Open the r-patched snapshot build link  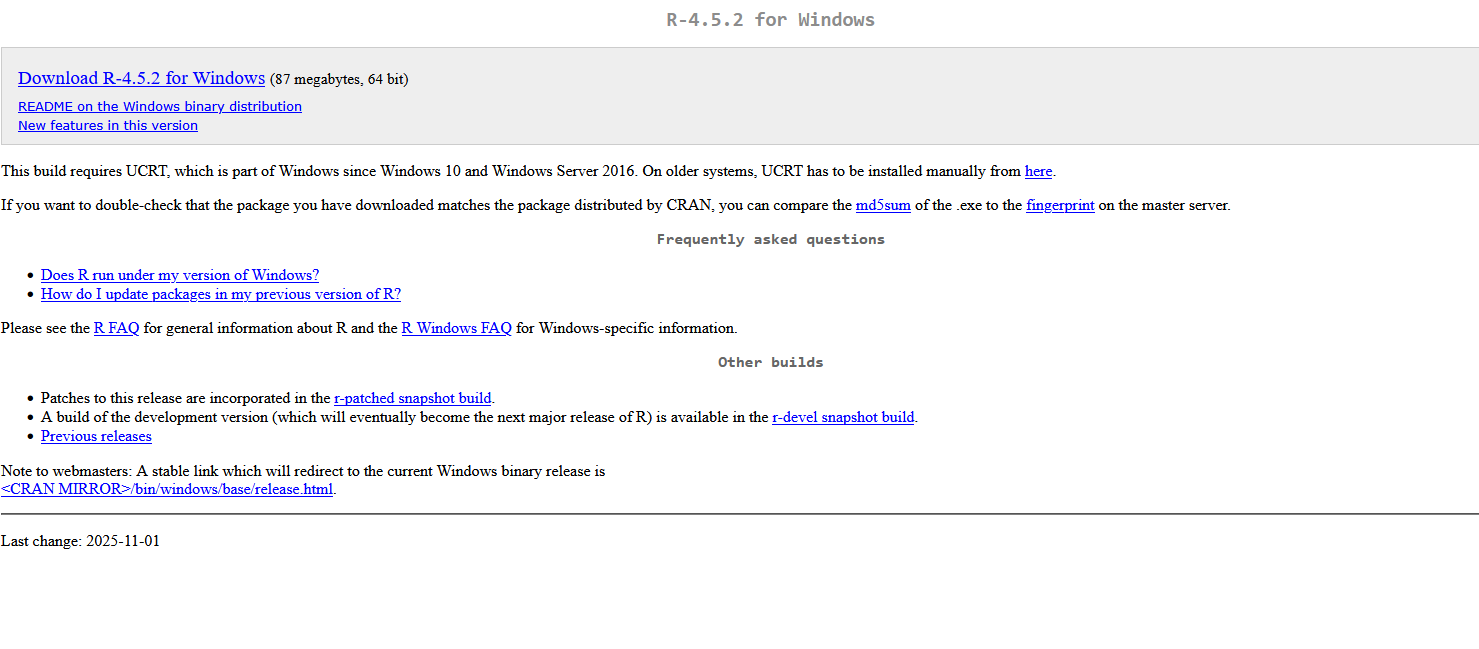pyautogui.click(x=412, y=398)
